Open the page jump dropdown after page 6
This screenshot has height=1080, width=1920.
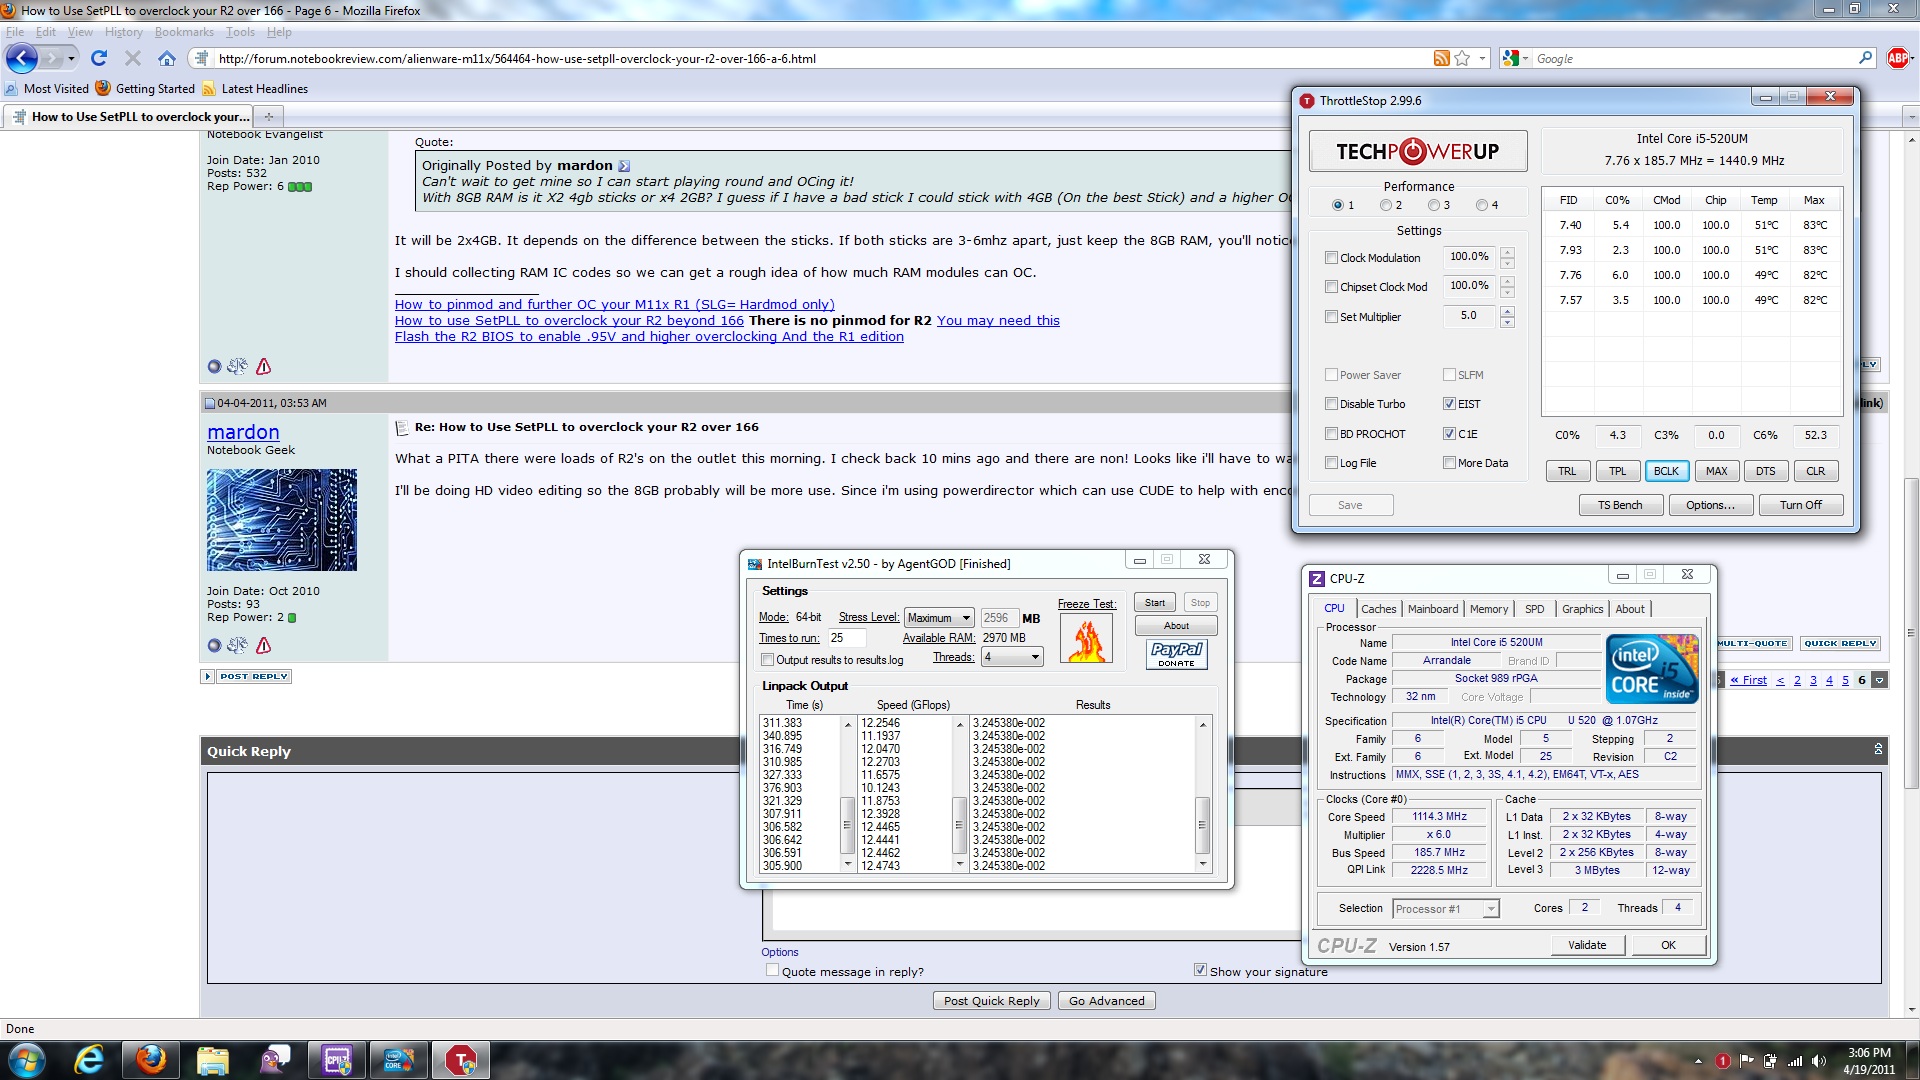tap(1879, 680)
